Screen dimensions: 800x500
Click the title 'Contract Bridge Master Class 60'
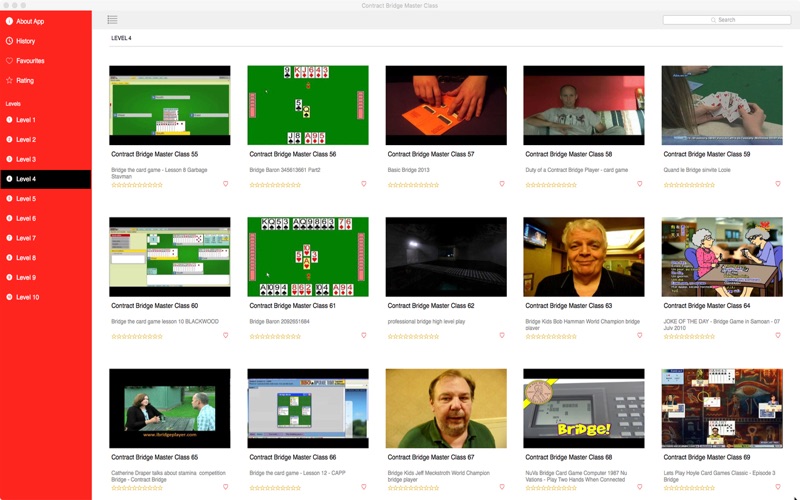pos(155,306)
